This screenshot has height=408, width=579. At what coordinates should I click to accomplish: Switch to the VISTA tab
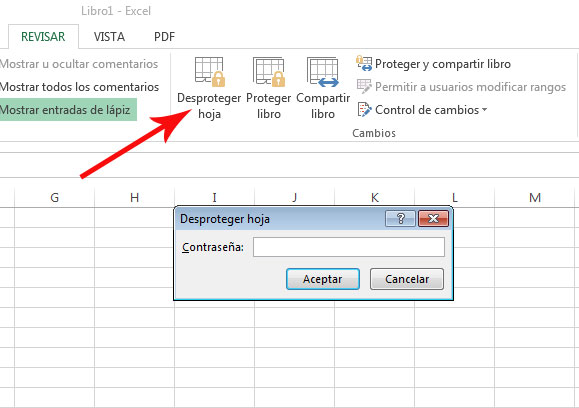(x=109, y=37)
